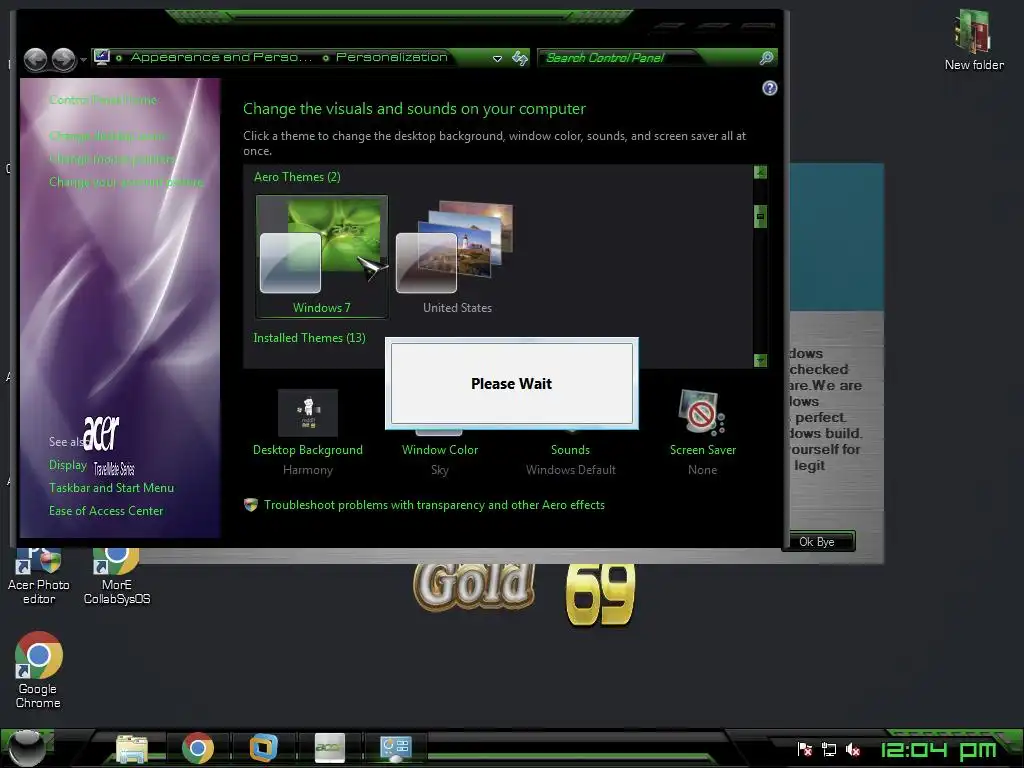Viewport: 1024px width, 768px height.
Task: Select the Personalization breadcrumb
Action: point(392,57)
